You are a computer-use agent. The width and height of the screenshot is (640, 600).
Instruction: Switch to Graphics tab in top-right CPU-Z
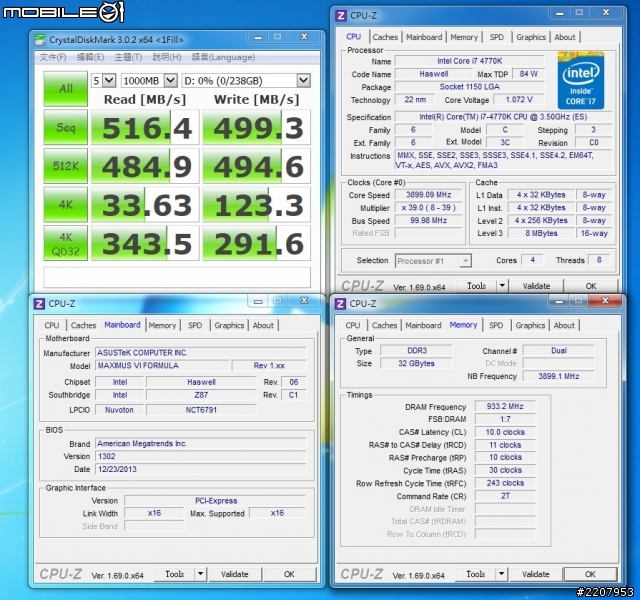point(531,37)
